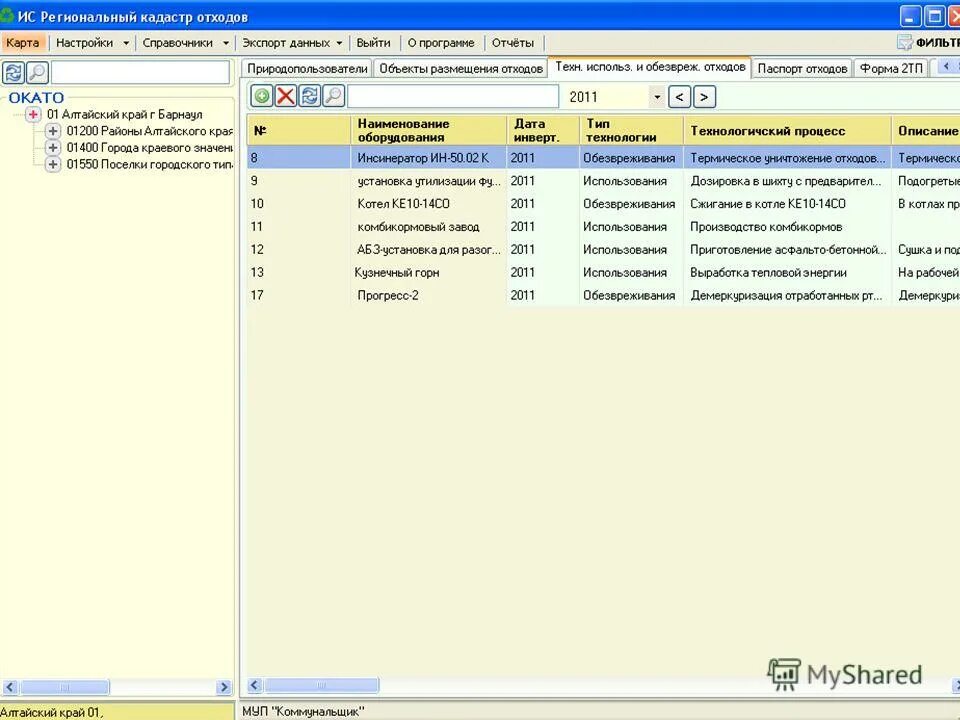
Task: Expand 01400 Города краевого значения node
Action: point(53,148)
